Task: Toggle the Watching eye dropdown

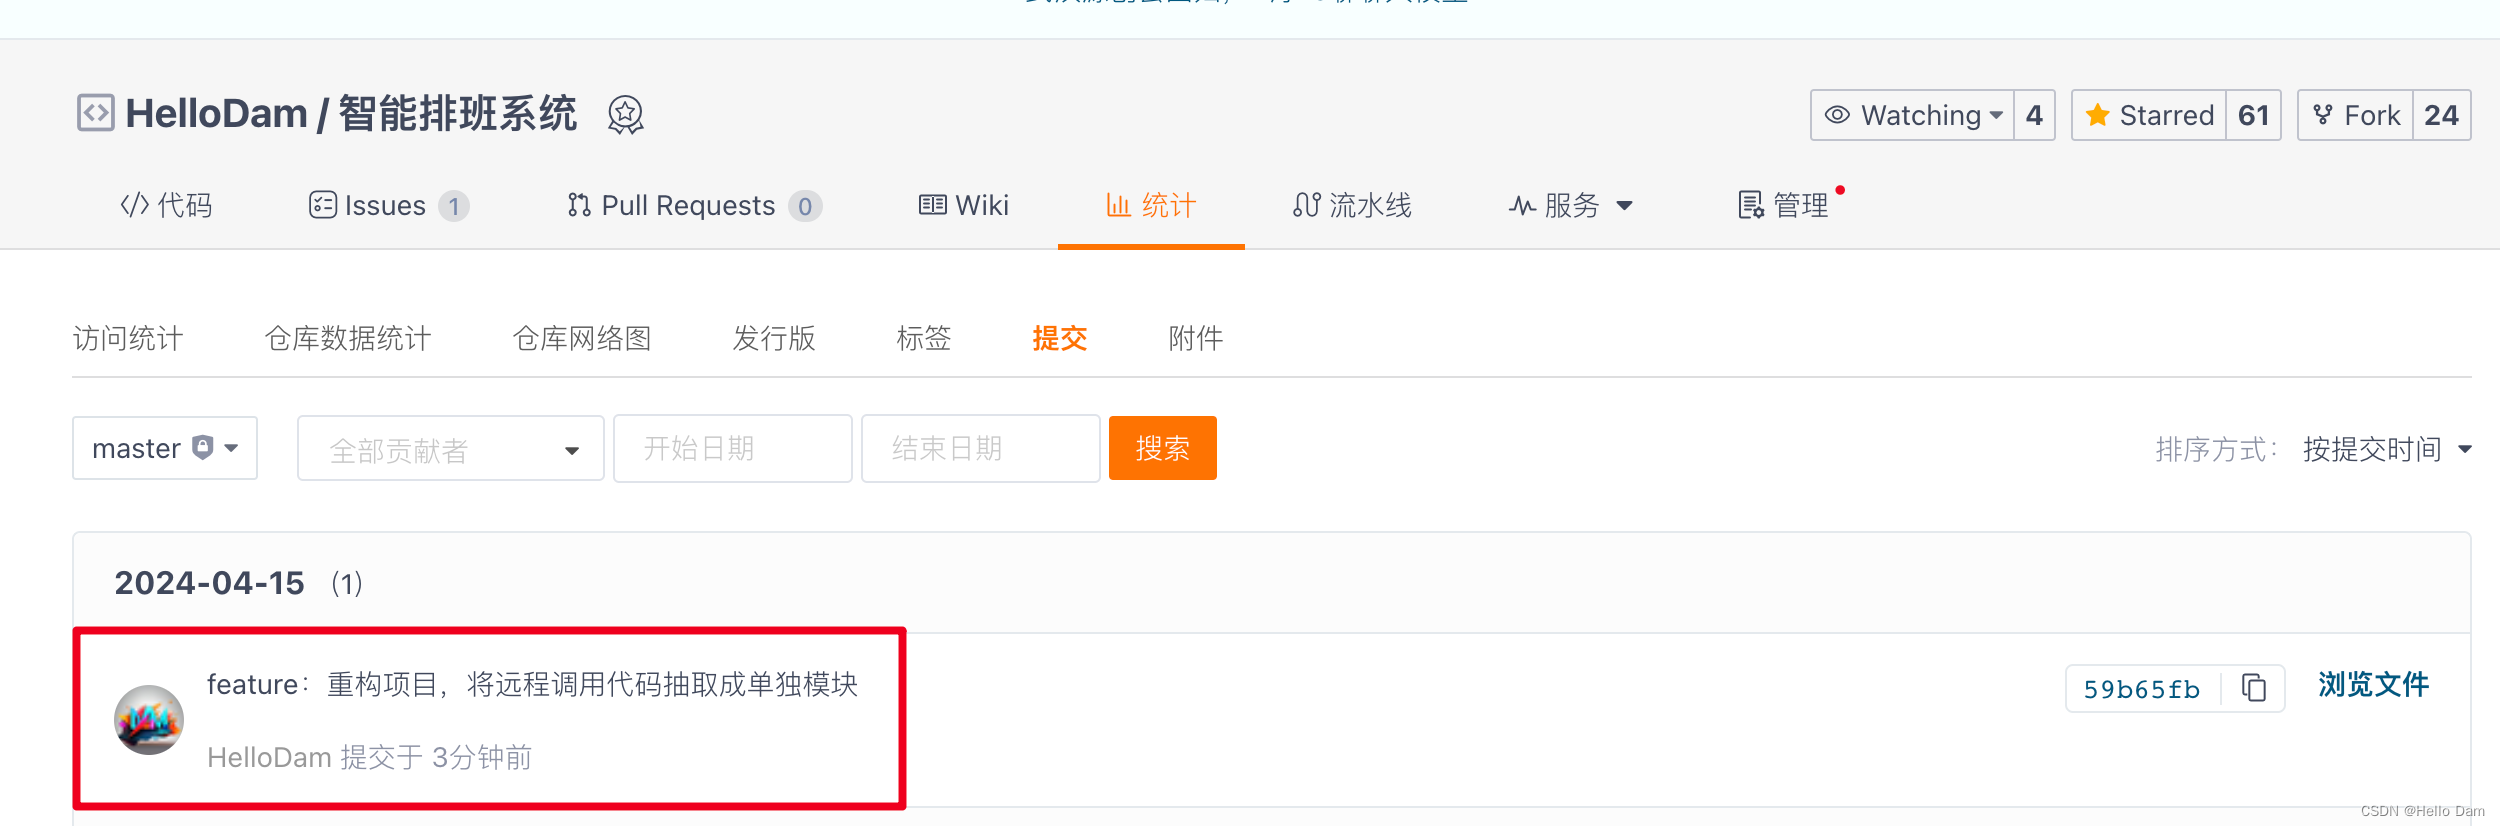Action: pyautogui.click(x=1912, y=115)
